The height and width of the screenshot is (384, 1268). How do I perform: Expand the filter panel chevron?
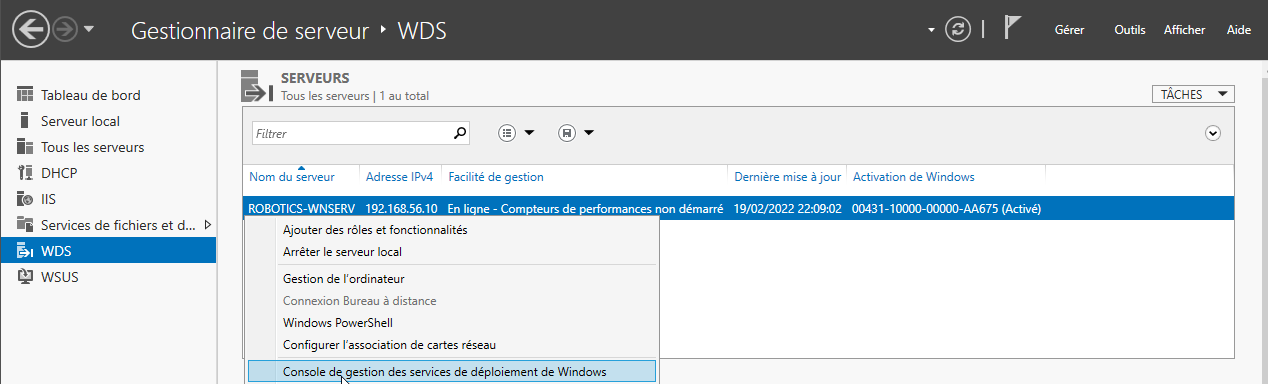pos(1214,132)
